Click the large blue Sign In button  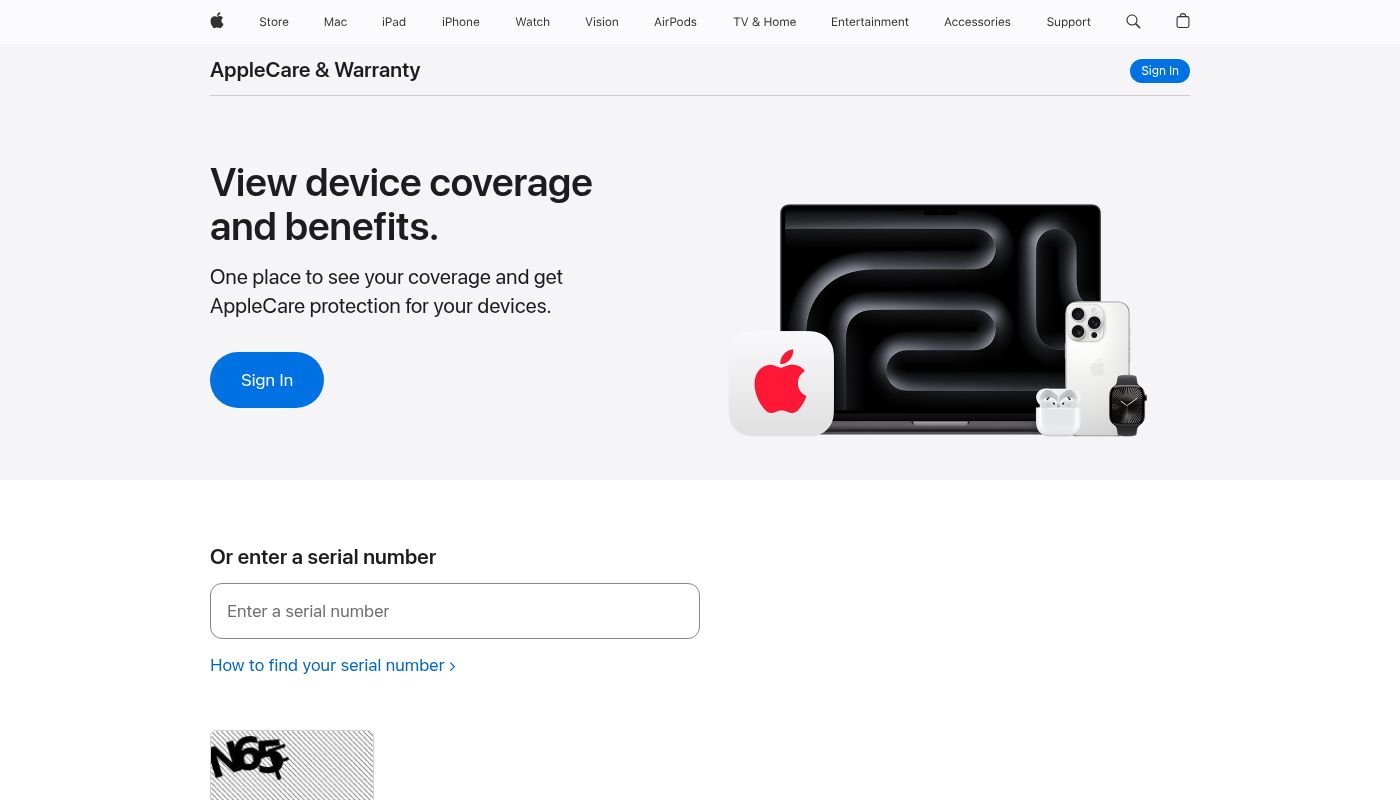267,380
